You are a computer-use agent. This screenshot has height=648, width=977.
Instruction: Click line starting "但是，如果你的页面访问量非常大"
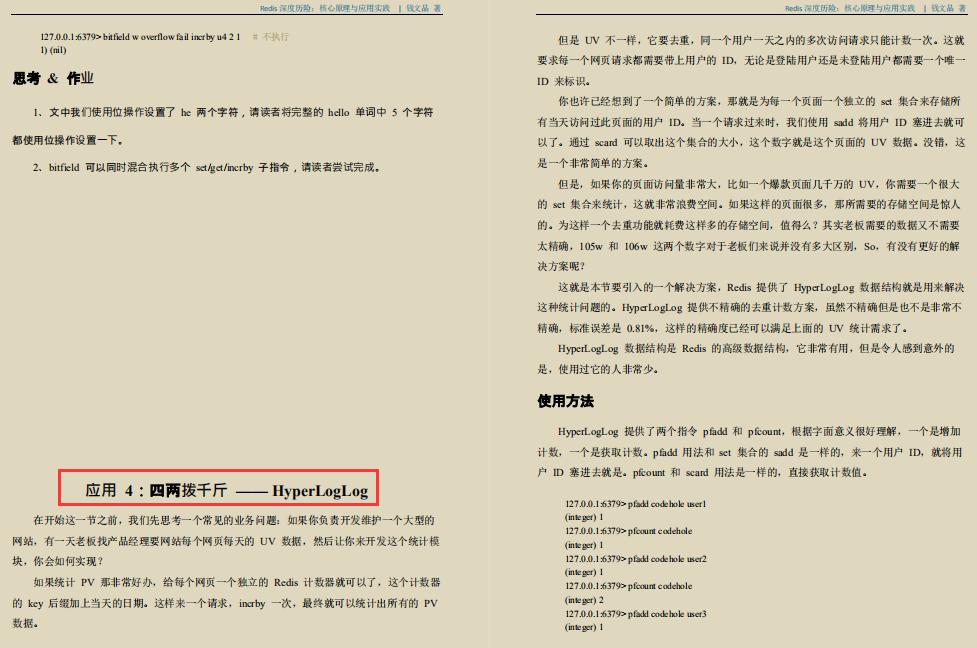point(759,184)
